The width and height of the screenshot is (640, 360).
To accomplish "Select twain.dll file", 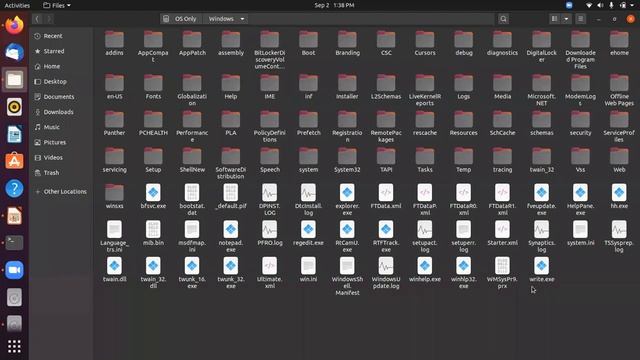I will pos(114,270).
